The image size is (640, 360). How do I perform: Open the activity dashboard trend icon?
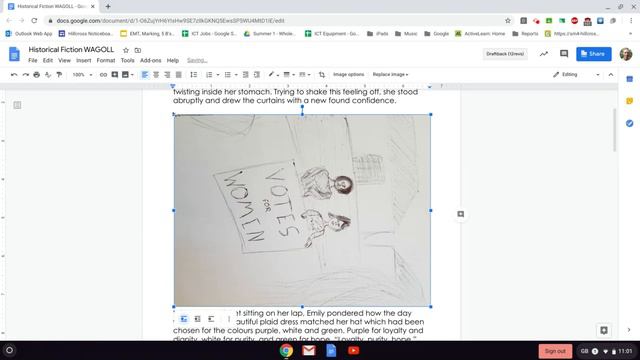coord(544,54)
